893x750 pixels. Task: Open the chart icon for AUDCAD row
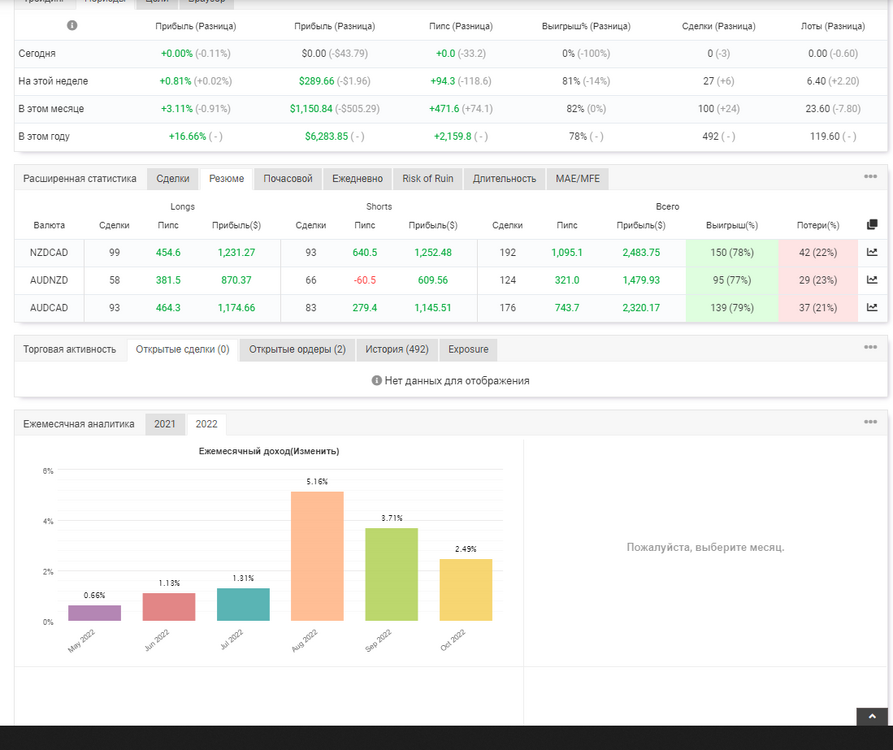(x=872, y=307)
